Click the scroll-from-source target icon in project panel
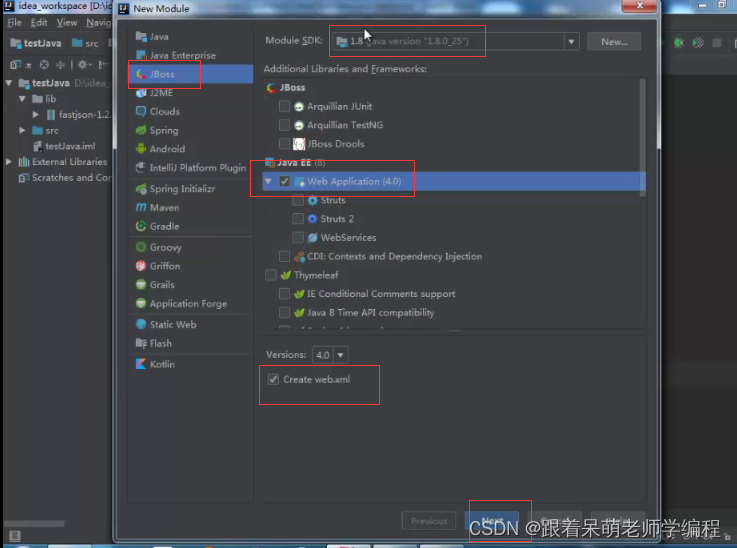Image resolution: width=737 pixels, height=548 pixels. [44, 64]
